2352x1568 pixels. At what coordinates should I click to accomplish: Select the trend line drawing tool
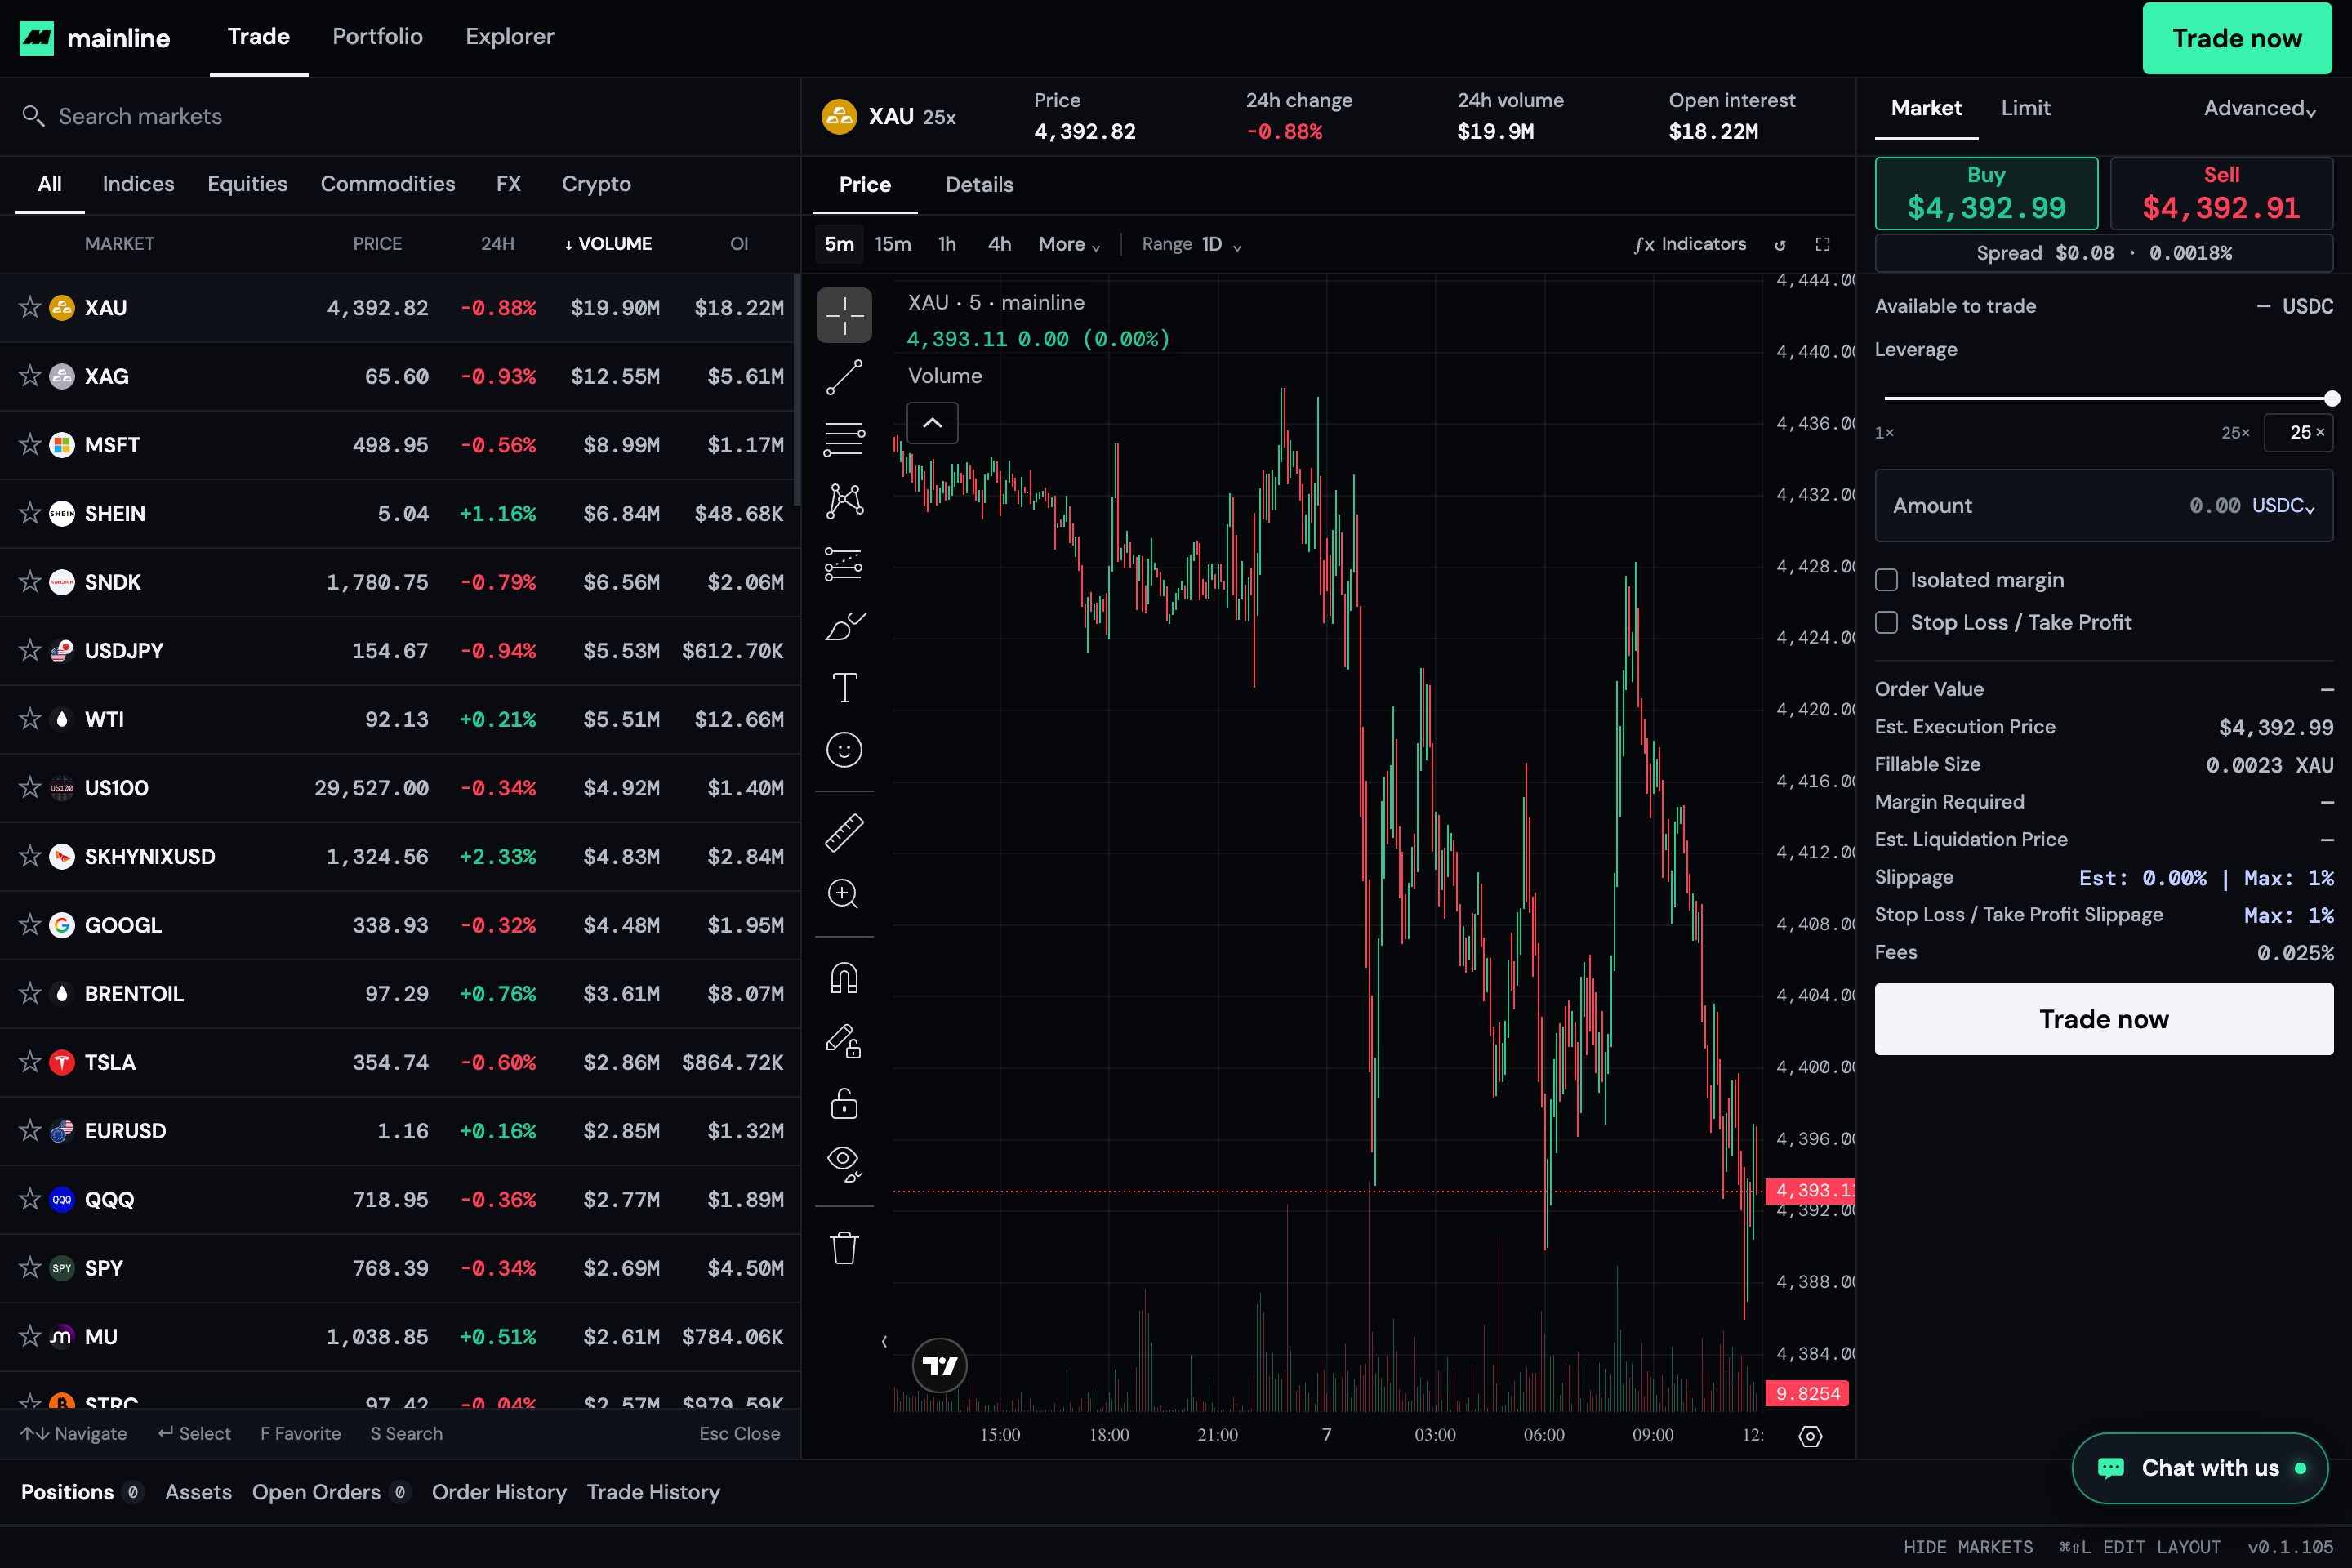(x=844, y=377)
